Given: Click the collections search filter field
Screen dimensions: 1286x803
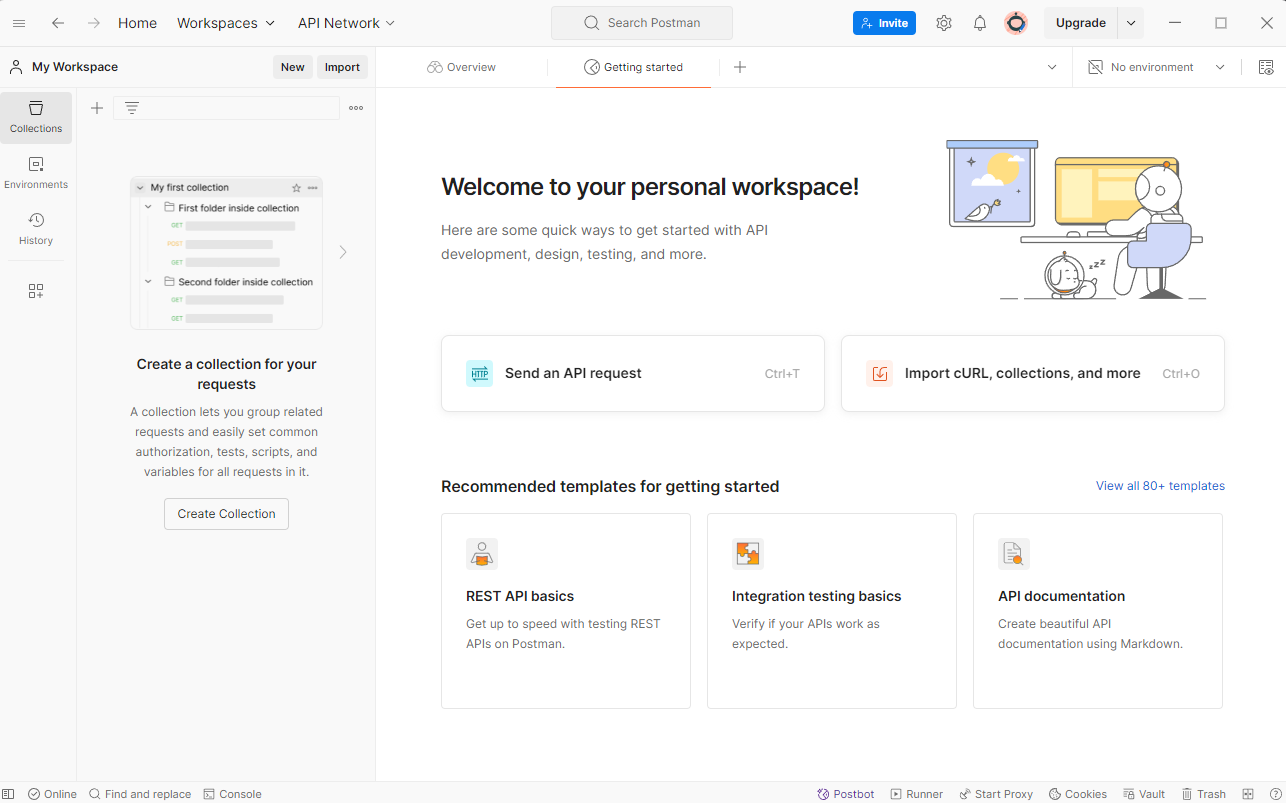Looking at the screenshot, I should pos(227,108).
